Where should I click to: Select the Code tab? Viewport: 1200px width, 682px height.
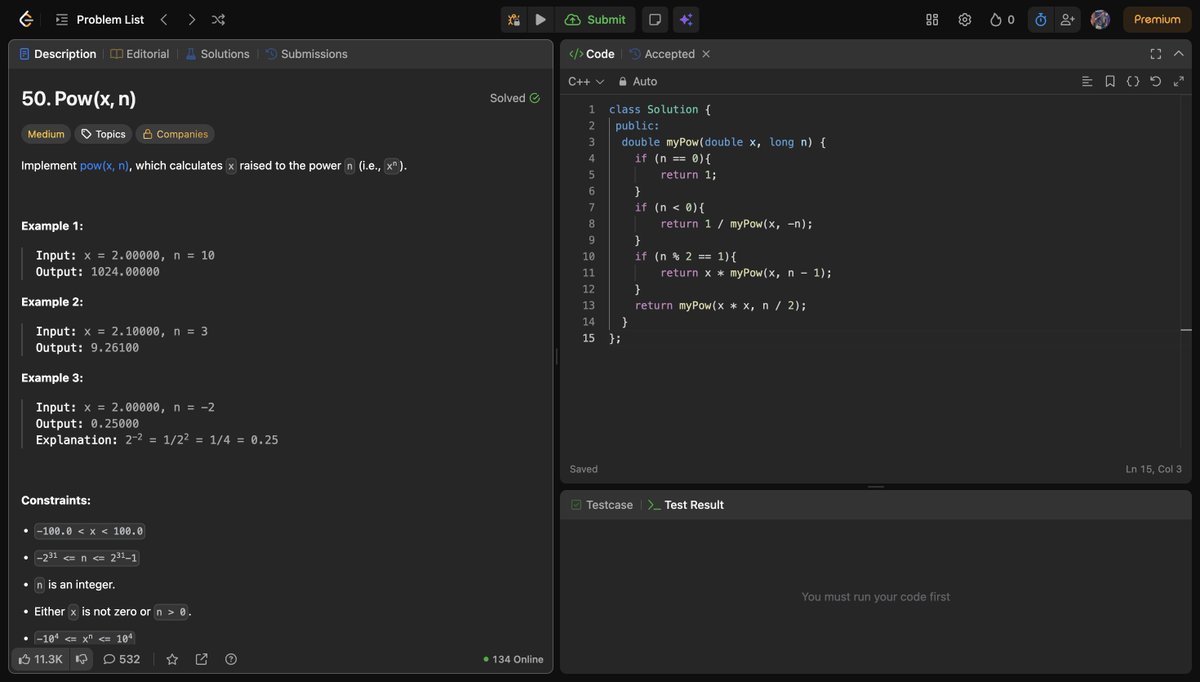coord(592,54)
